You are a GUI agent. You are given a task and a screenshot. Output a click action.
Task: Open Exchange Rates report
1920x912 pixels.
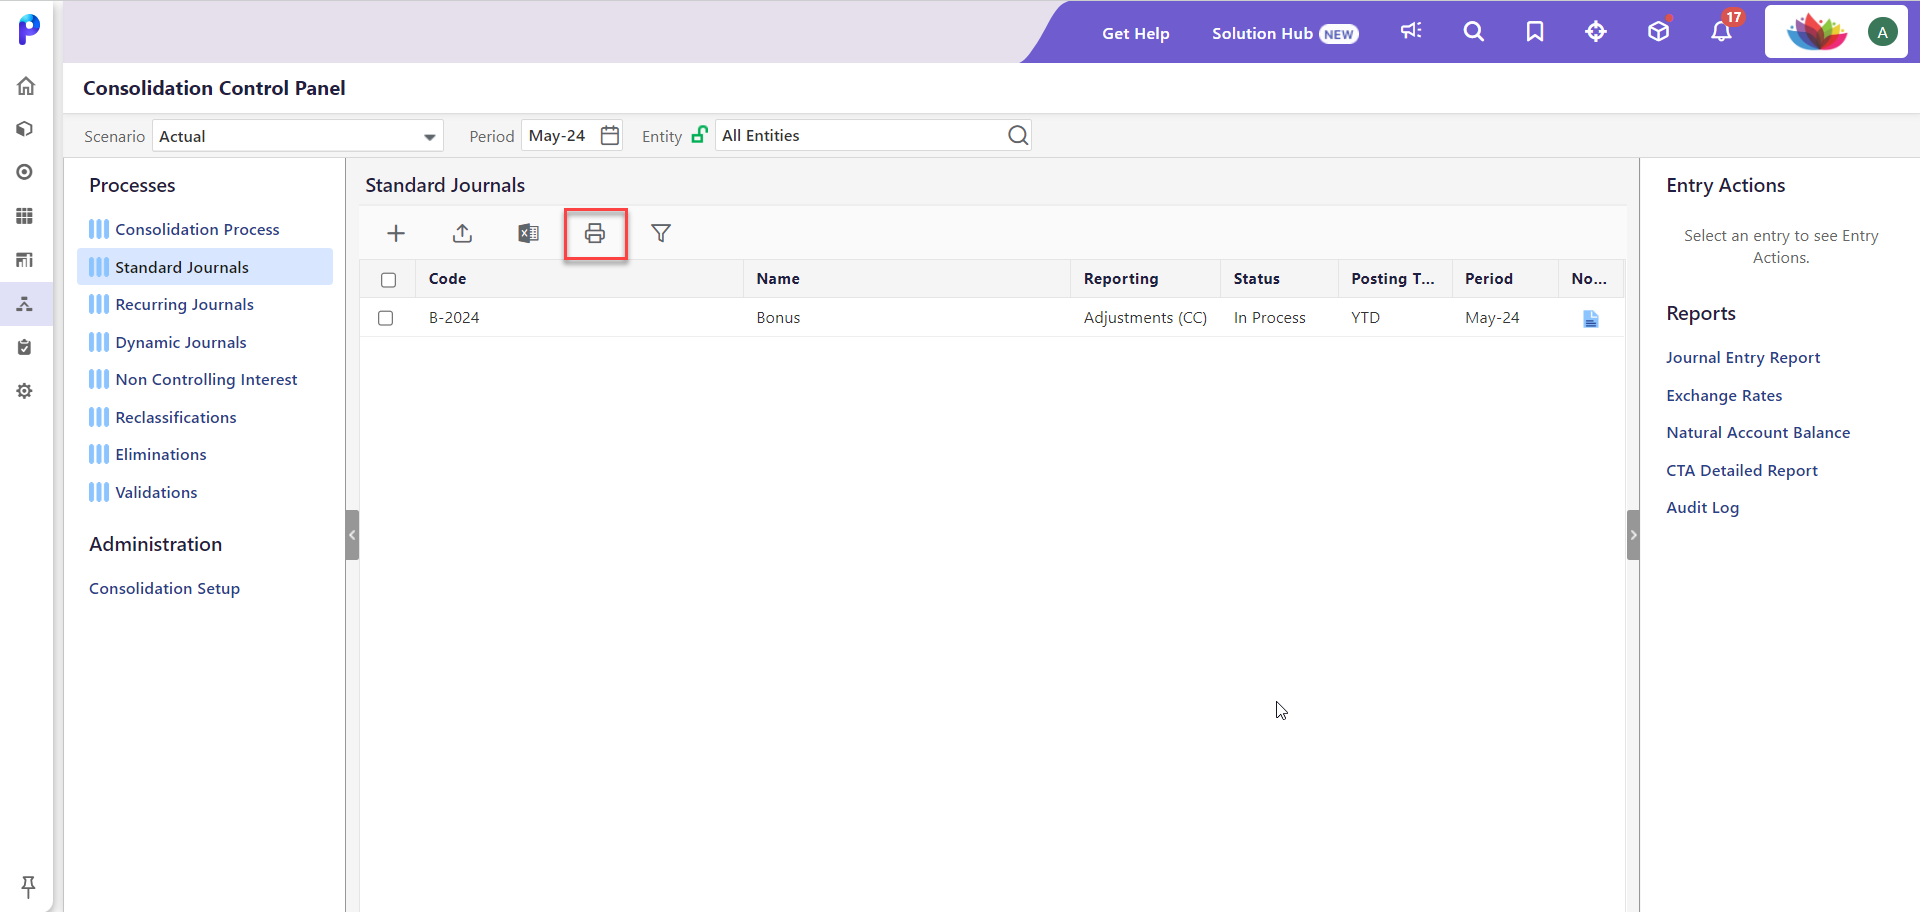[x=1724, y=395]
